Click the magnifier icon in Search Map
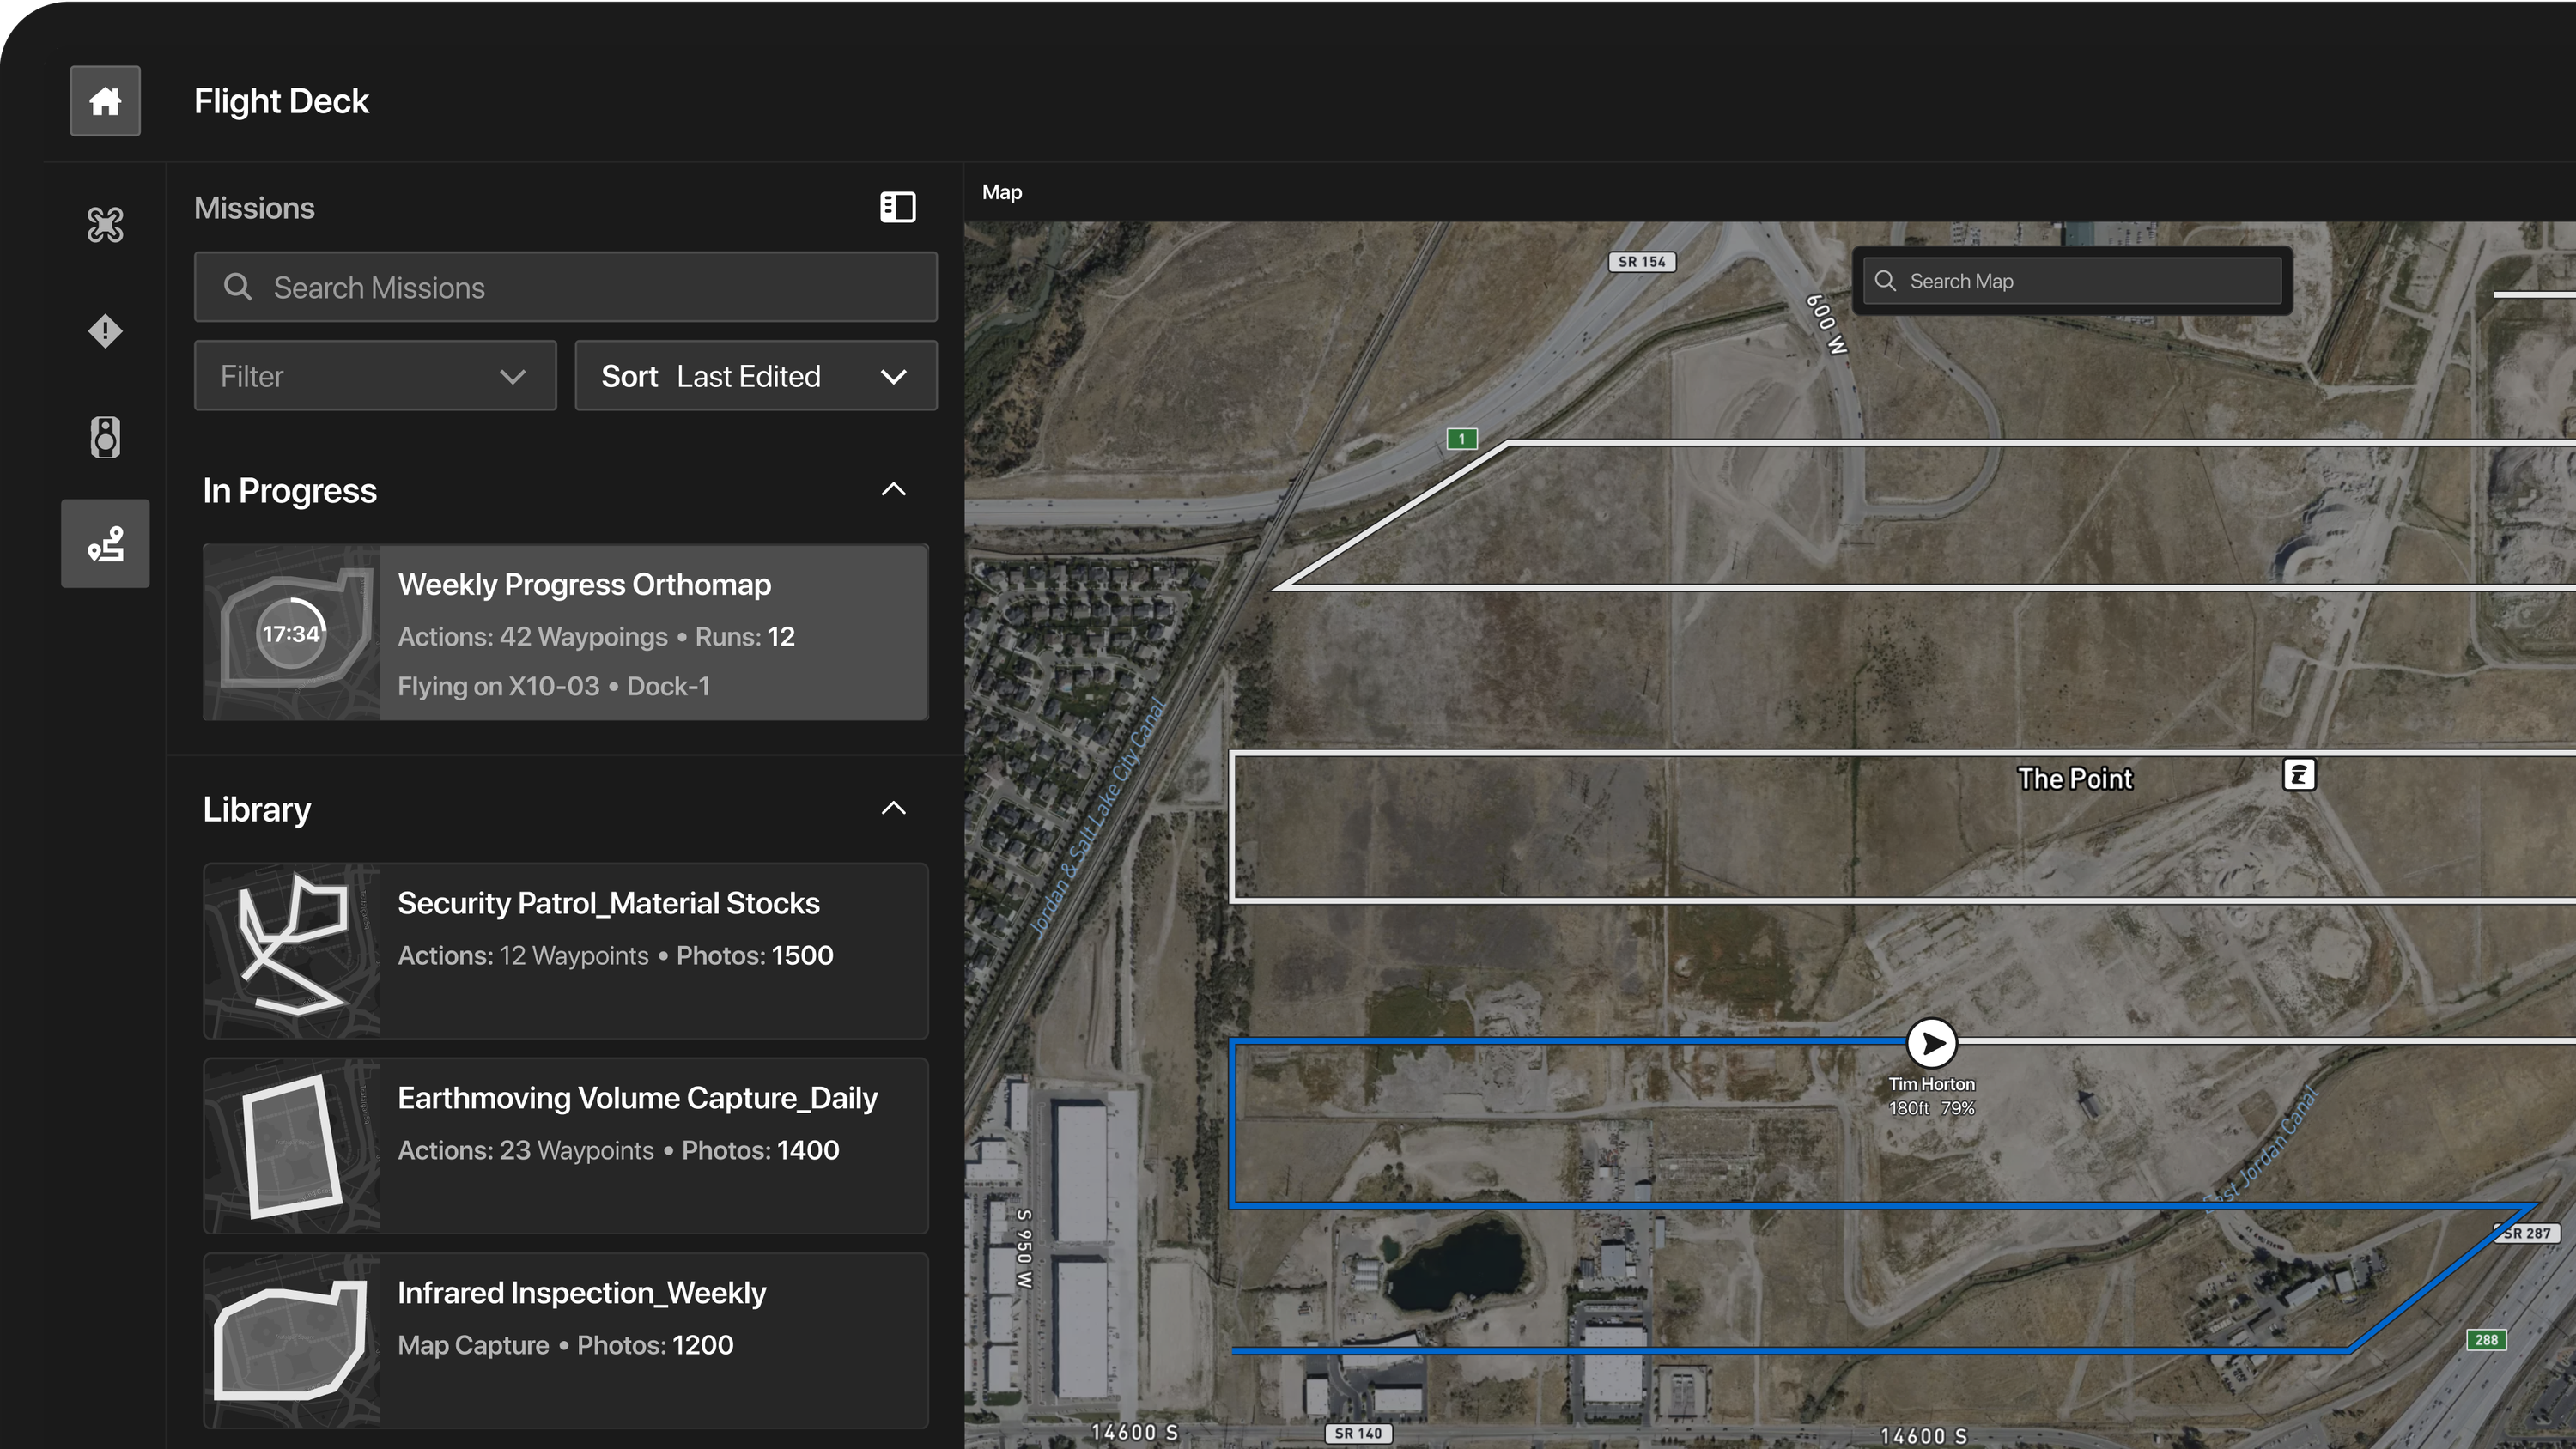The height and width of the screenshot is (1449, 2576). pyautogui.click(x=1885, y=281)
